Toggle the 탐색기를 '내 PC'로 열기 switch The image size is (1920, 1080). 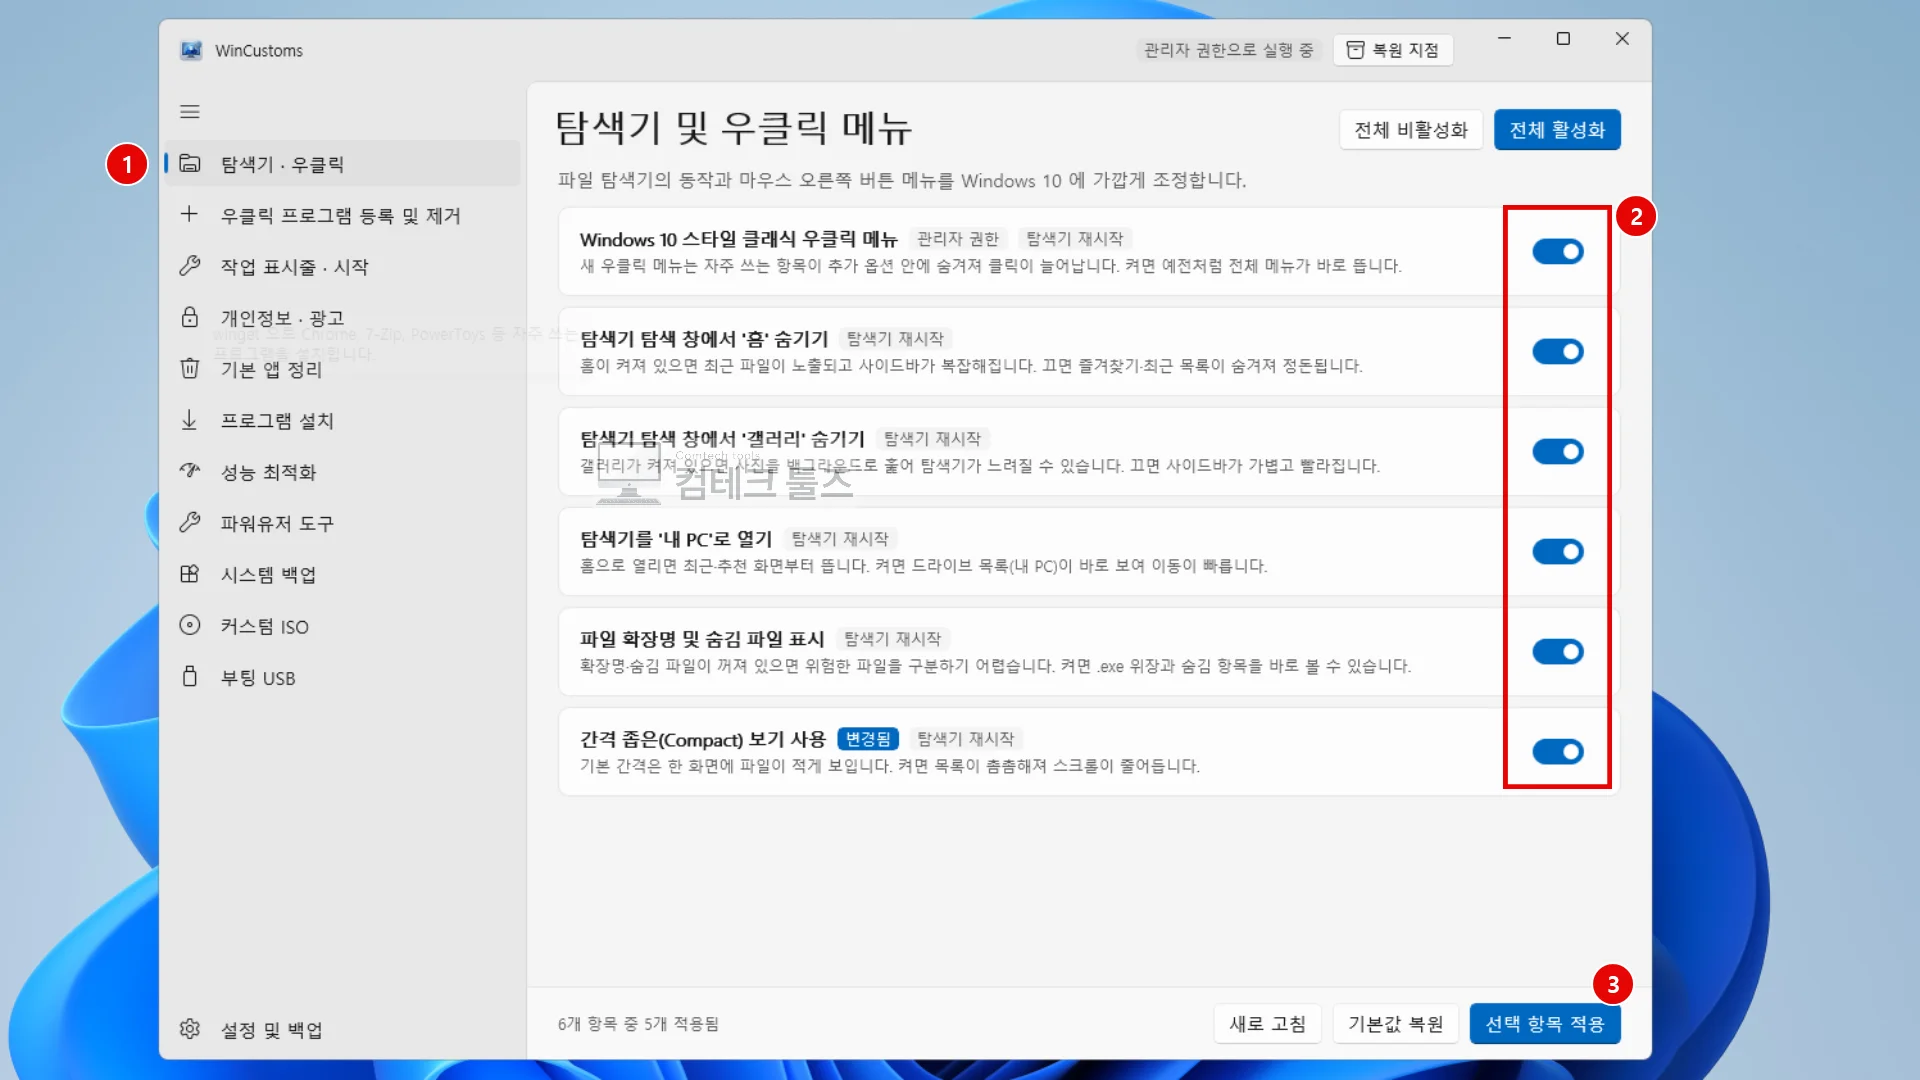point(1558,552)
